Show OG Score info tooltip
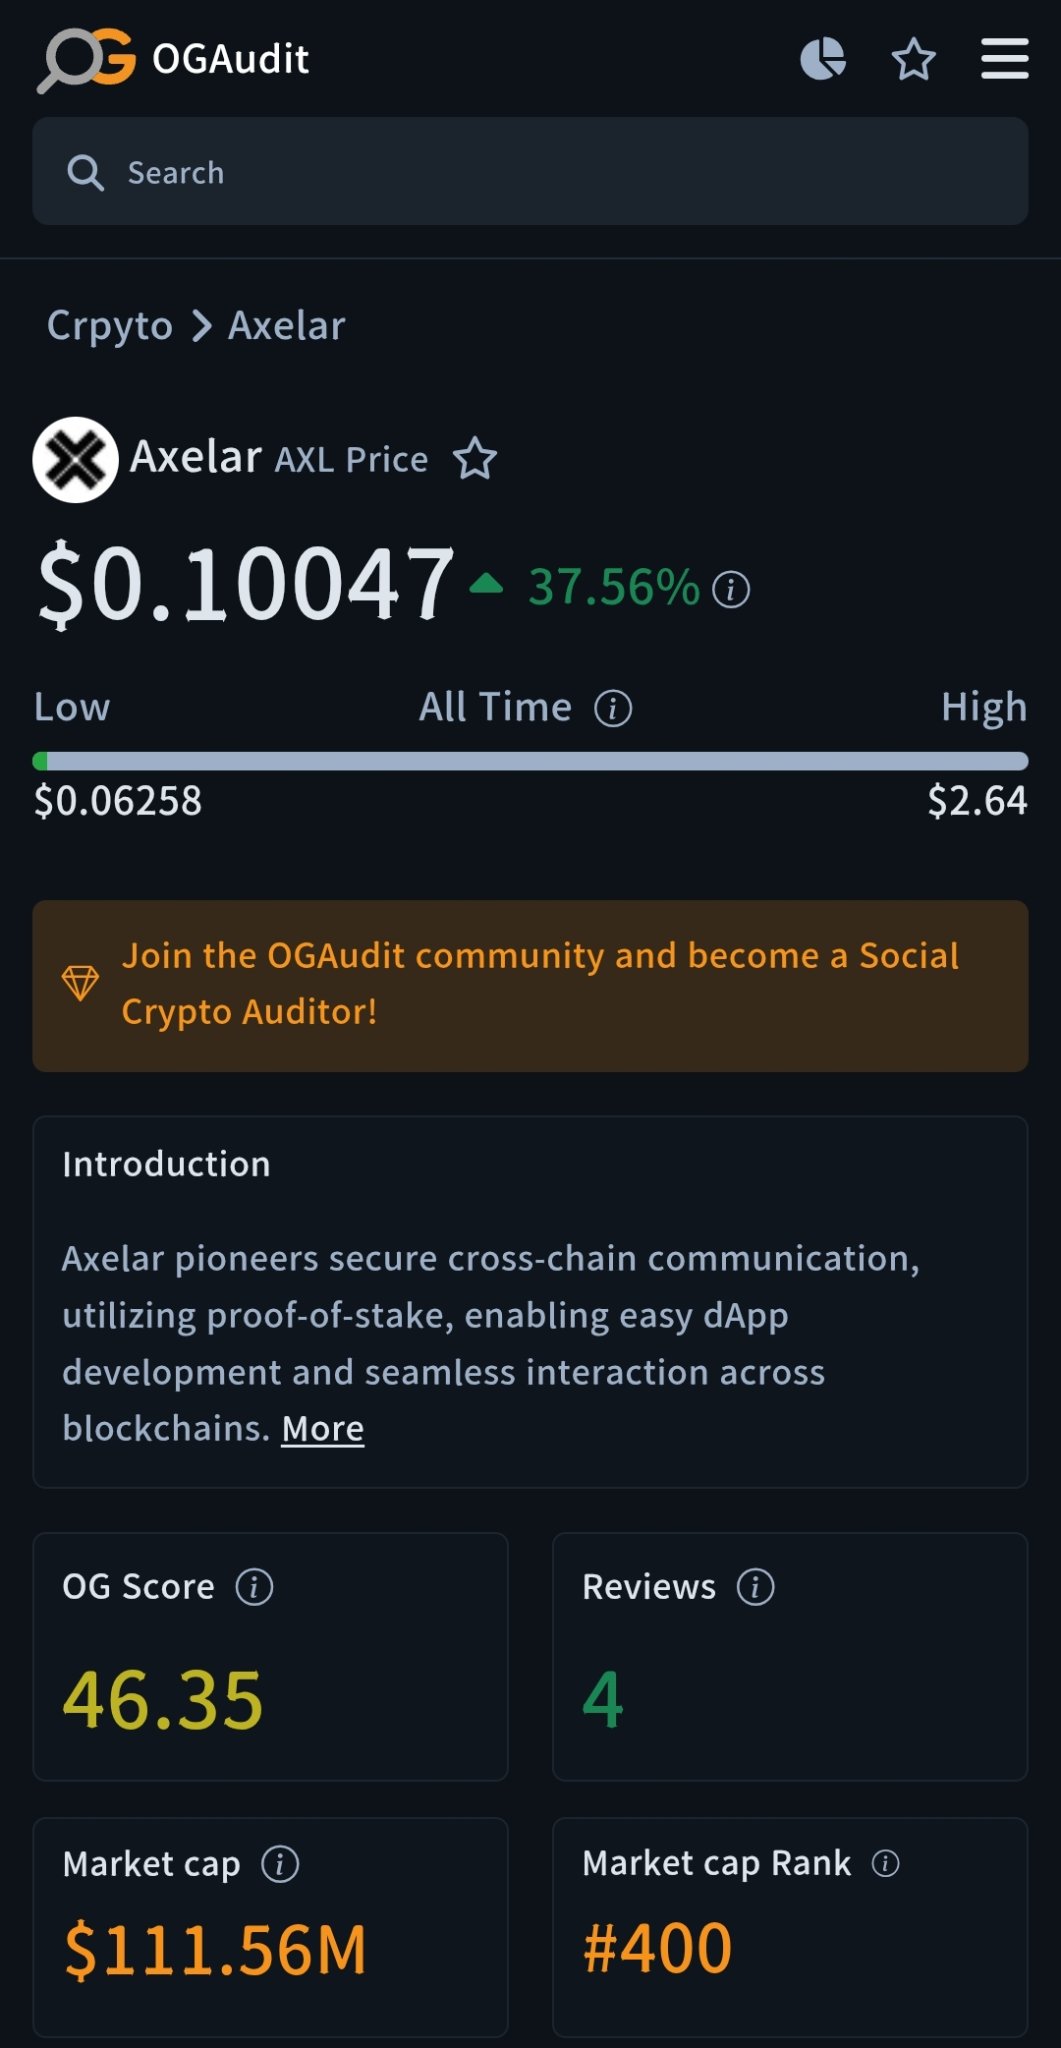This screenshot has height=2048, width=1061. [x=254, y=1587]
